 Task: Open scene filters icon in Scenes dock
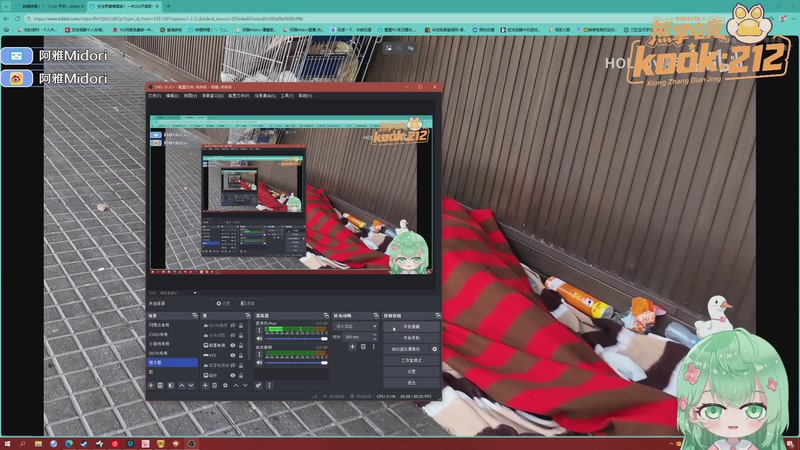point(171,385)
